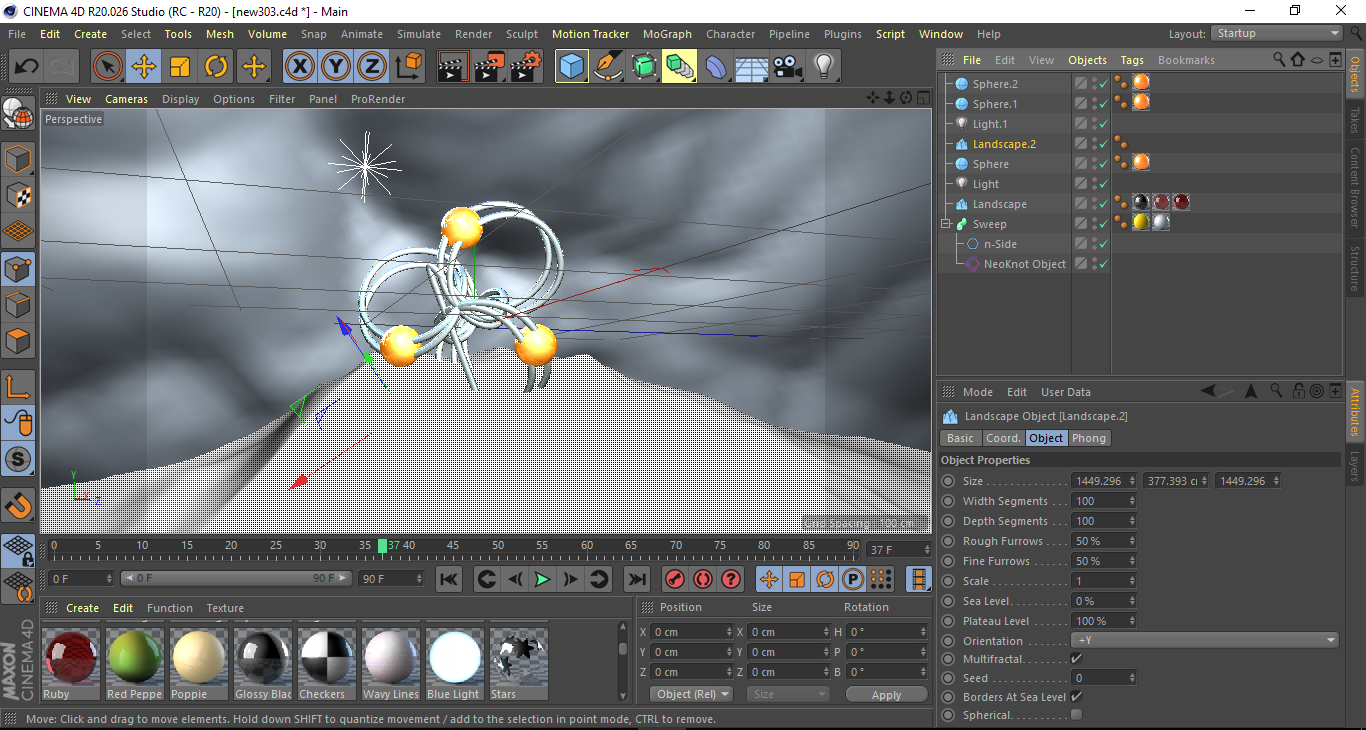Select the Live Selection tool
This screenshot has height=730, width=1366.
click(108, 67)
